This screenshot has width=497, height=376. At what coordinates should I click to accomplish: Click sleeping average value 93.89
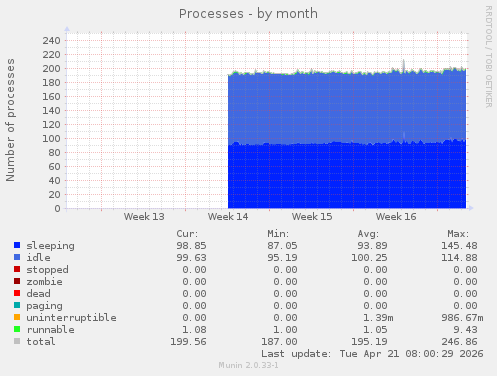click(372, 246)
